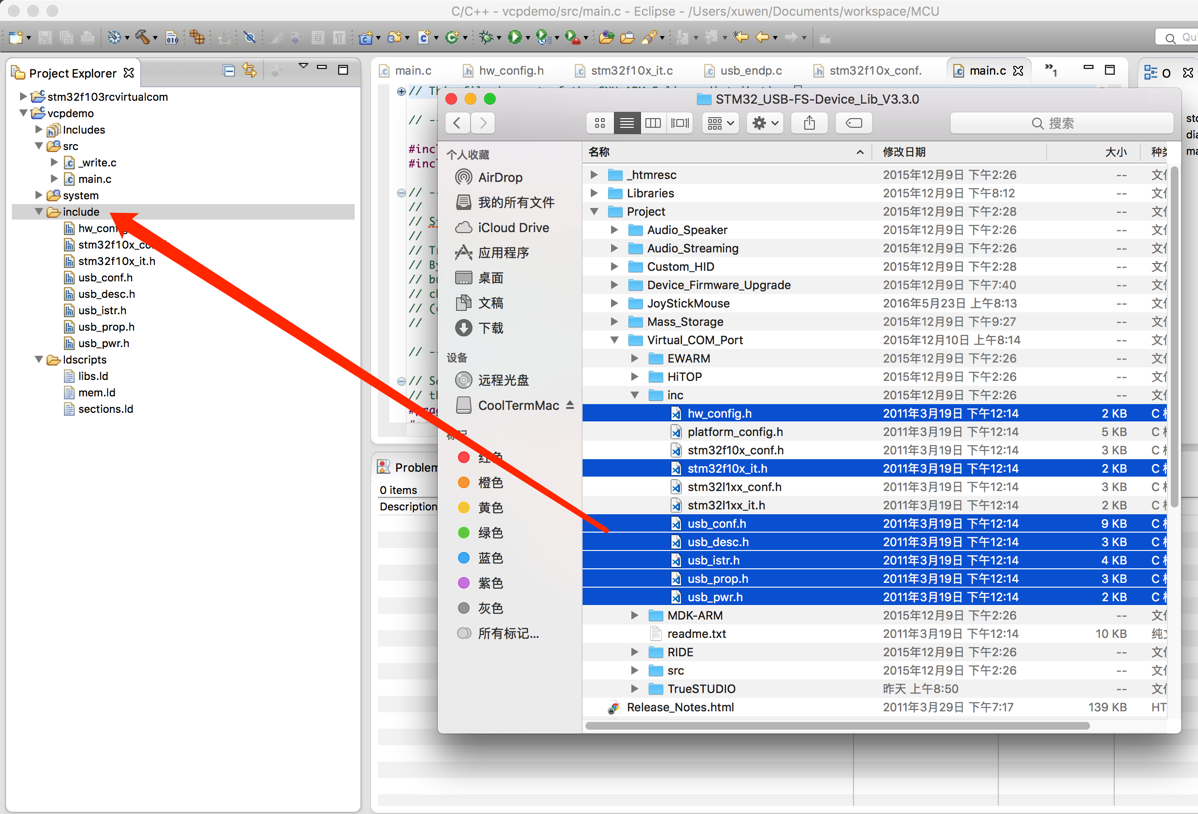Switch to hw_config.h editor tab
1198x814 pixels.
click(503, 70)
